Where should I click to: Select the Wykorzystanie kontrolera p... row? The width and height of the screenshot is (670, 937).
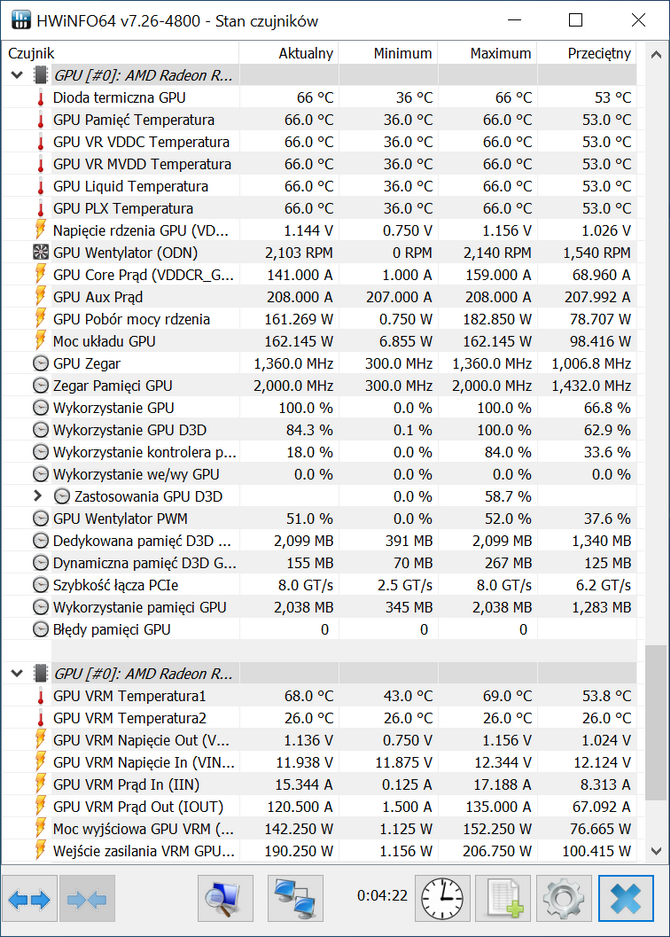tap(319, 452)
